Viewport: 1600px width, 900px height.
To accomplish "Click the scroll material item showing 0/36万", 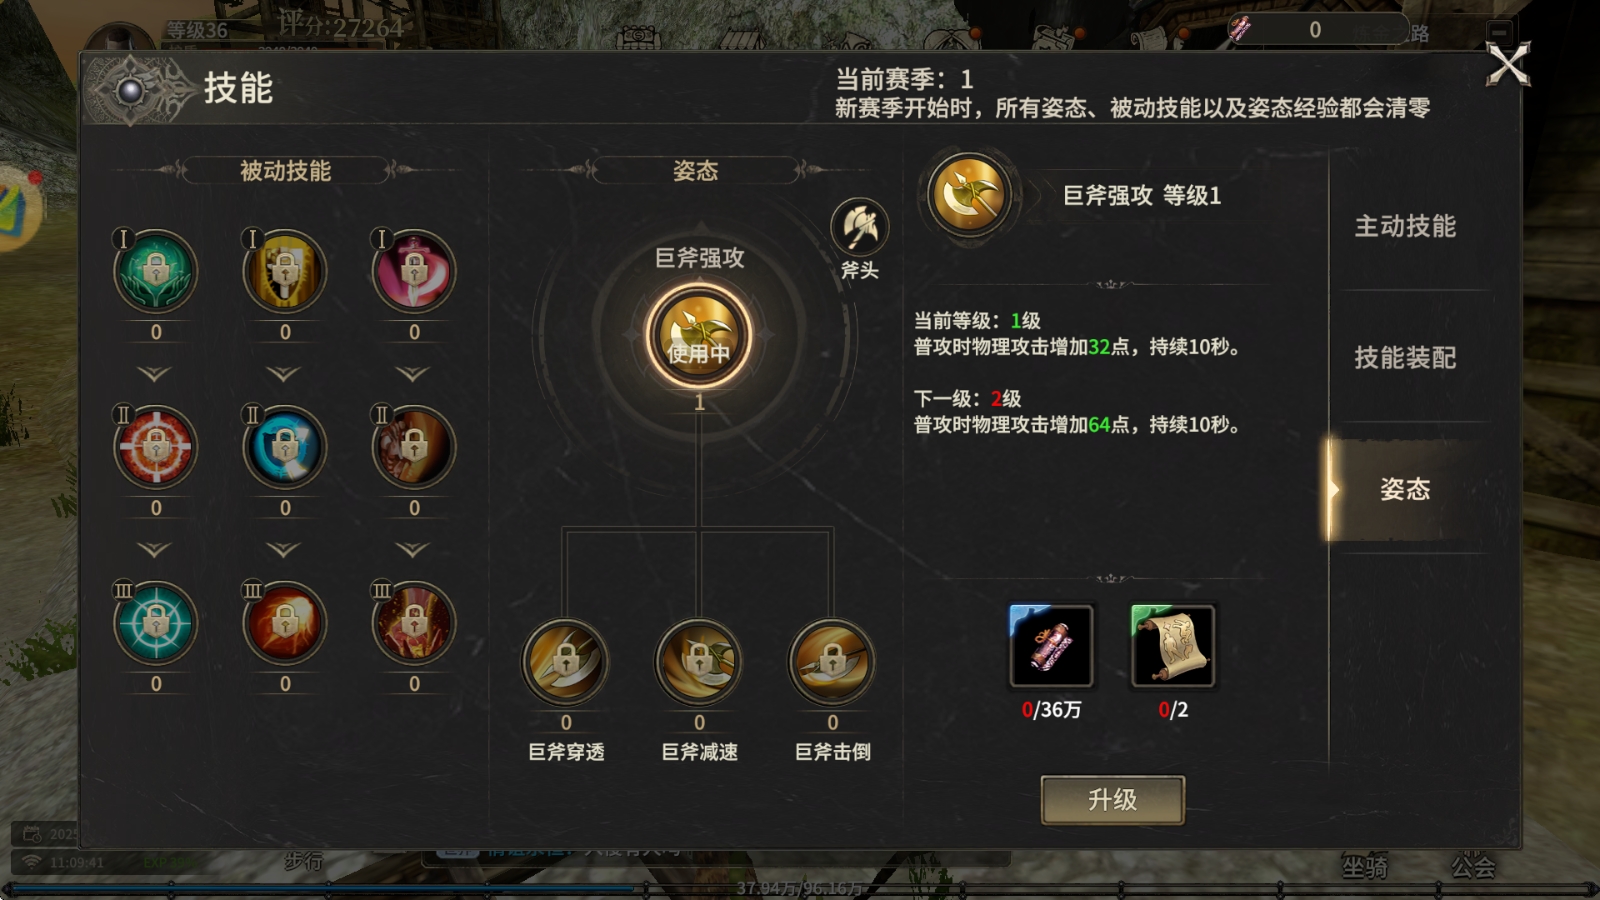I will (x=1051, y=646).
